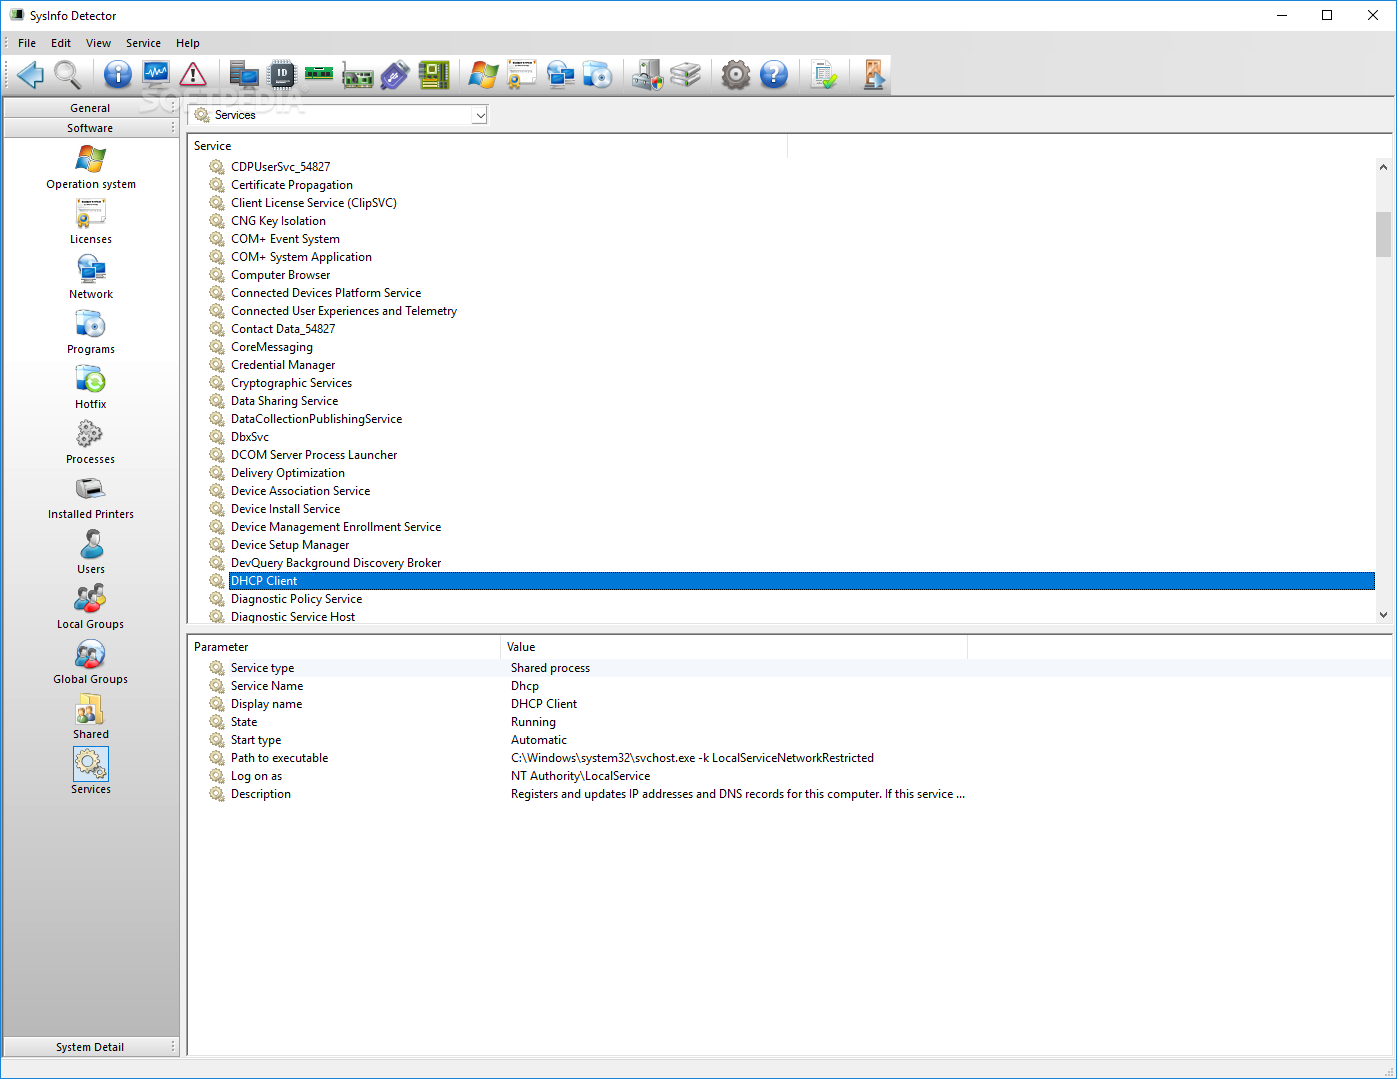Open the license certificate toolbar icon
The height and width of the screenshot is (1079, 1397).
[521, 74]
